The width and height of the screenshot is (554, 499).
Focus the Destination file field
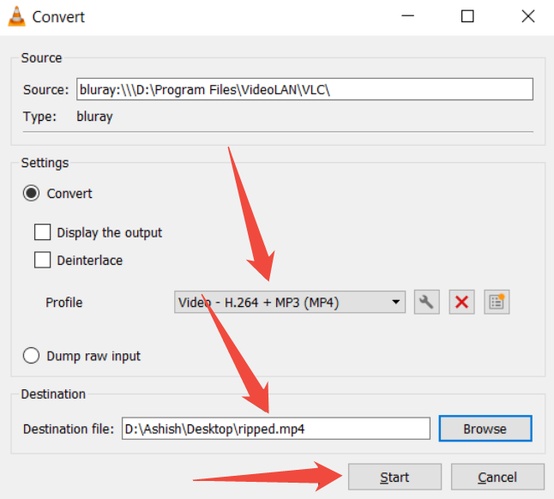[276, 429]
